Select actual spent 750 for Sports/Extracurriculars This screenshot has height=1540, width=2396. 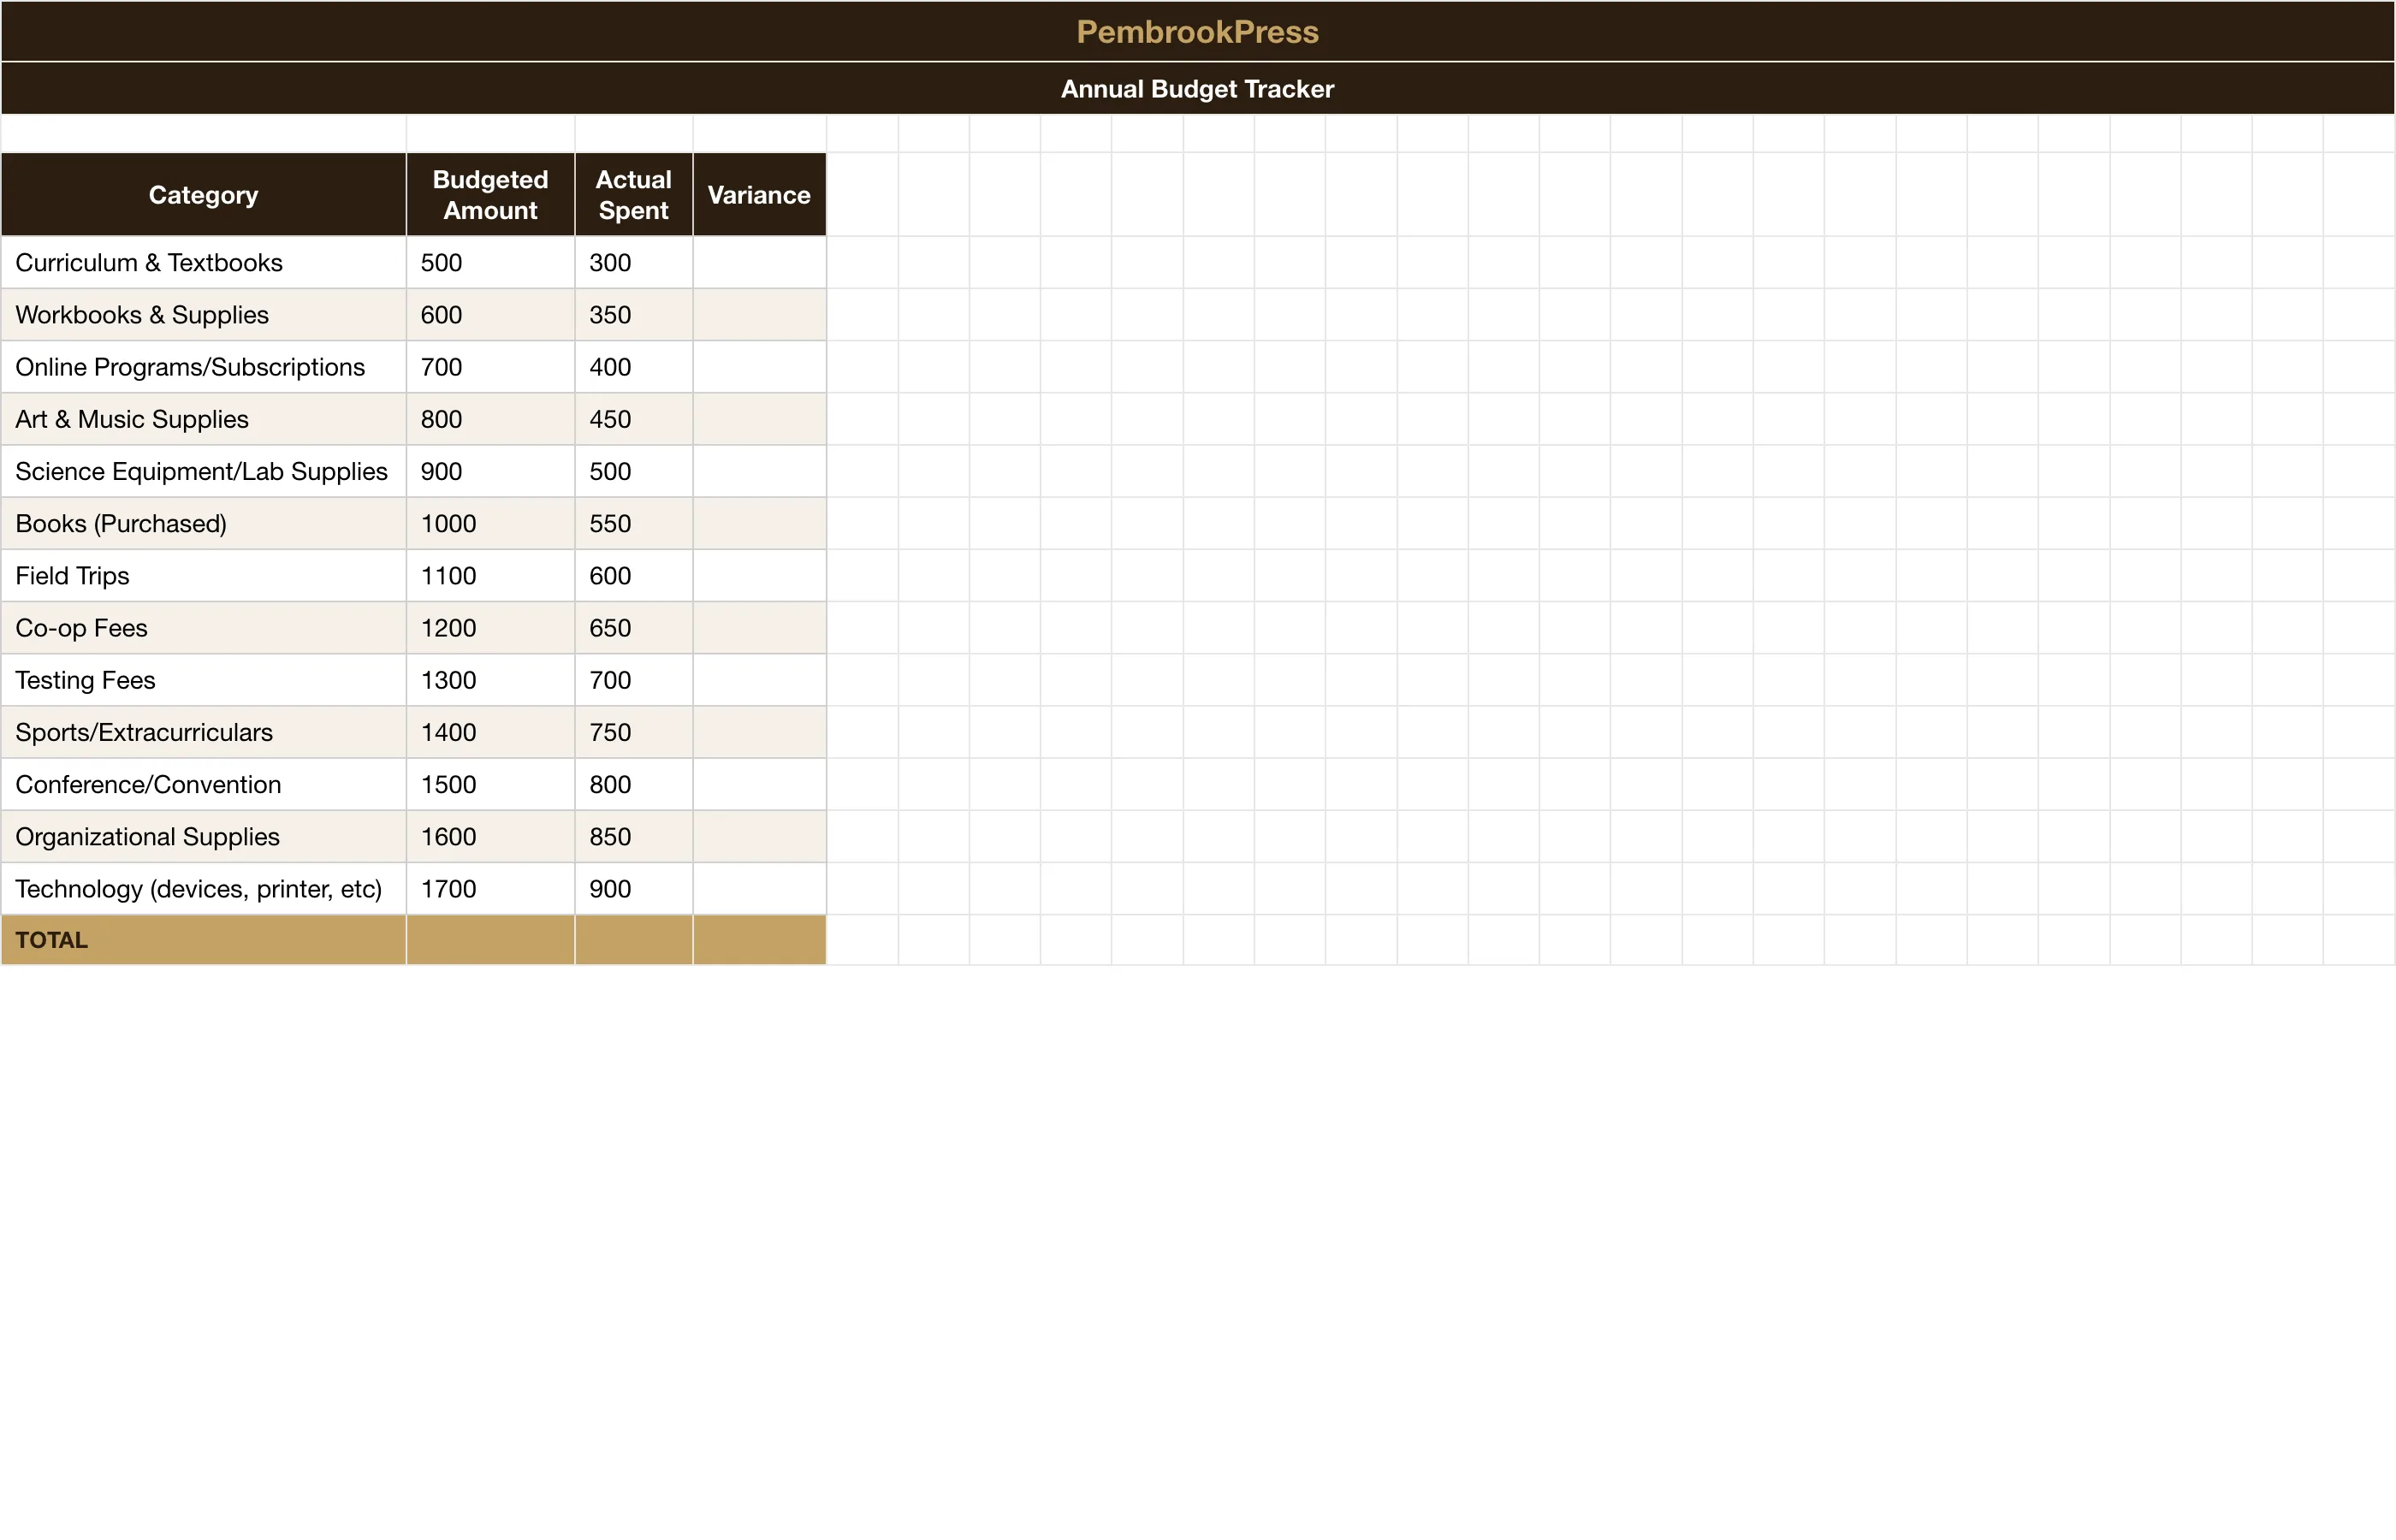tap(633, 732)
